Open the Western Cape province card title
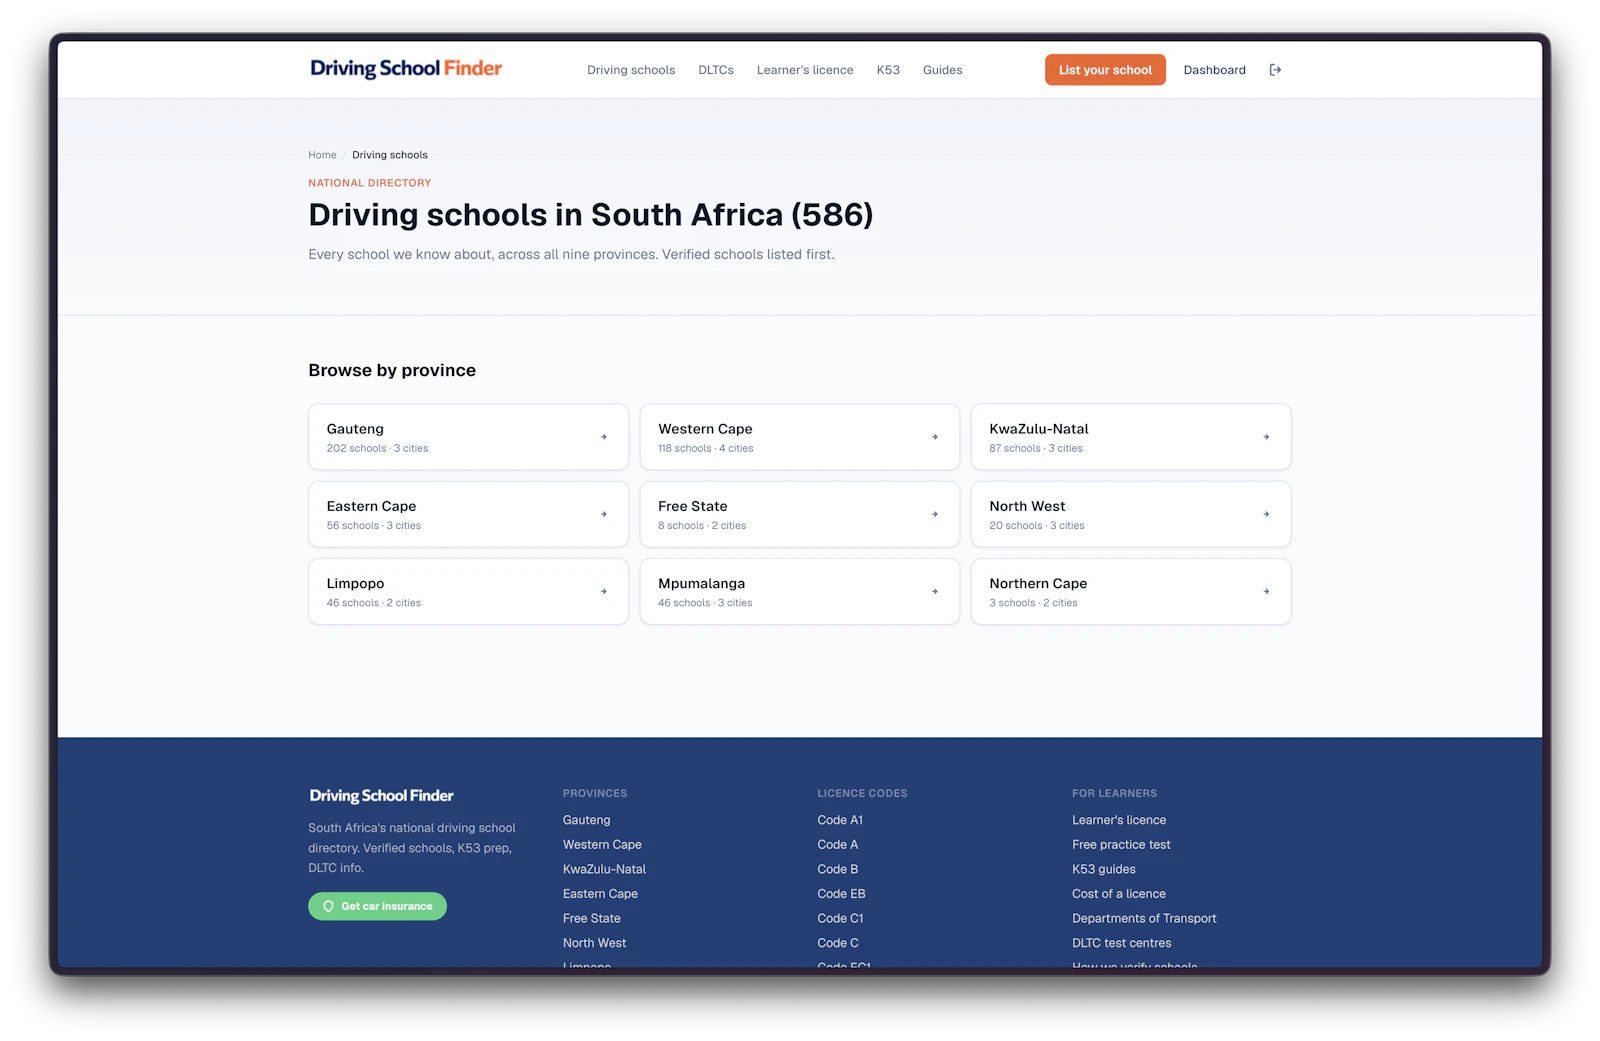This screenshot has width=1600, height=1041. coord(705,429)
